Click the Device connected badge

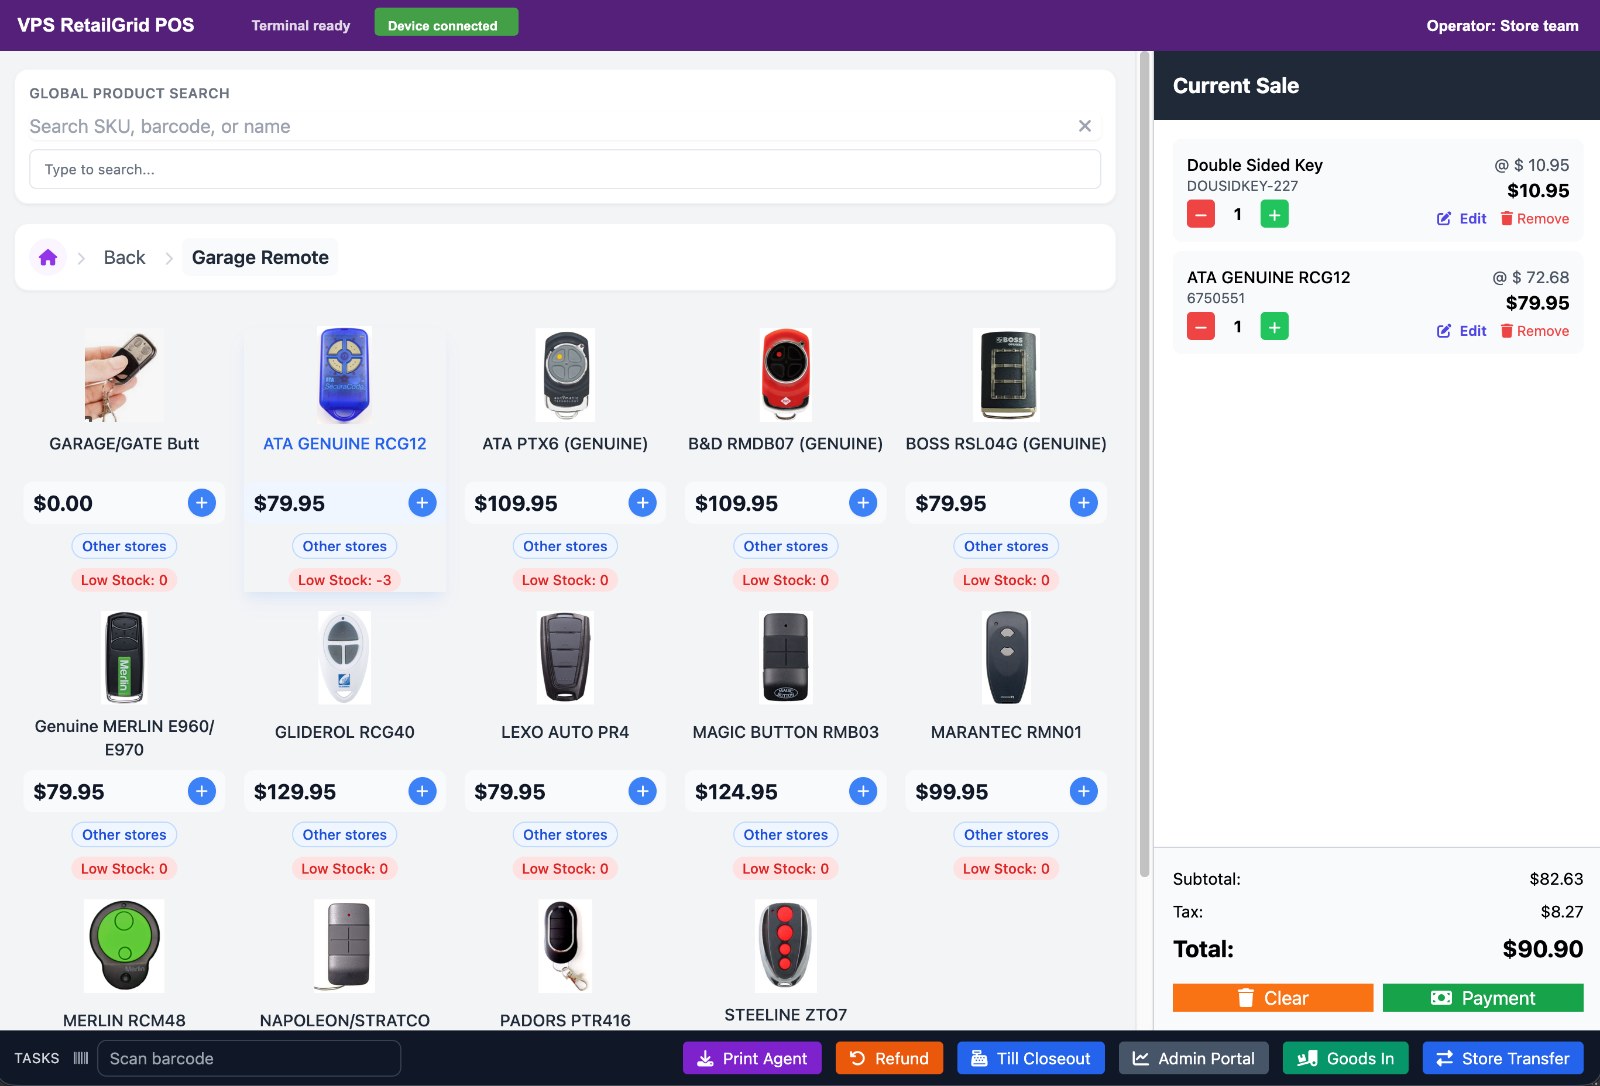(446, 24)
